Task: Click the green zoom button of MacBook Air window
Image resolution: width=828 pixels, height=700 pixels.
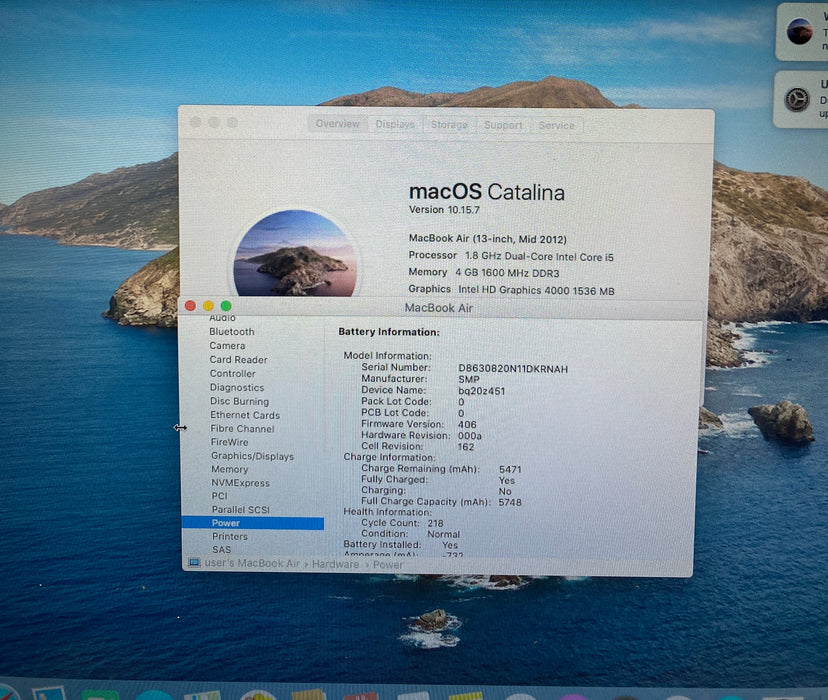Action: (226, 306)
